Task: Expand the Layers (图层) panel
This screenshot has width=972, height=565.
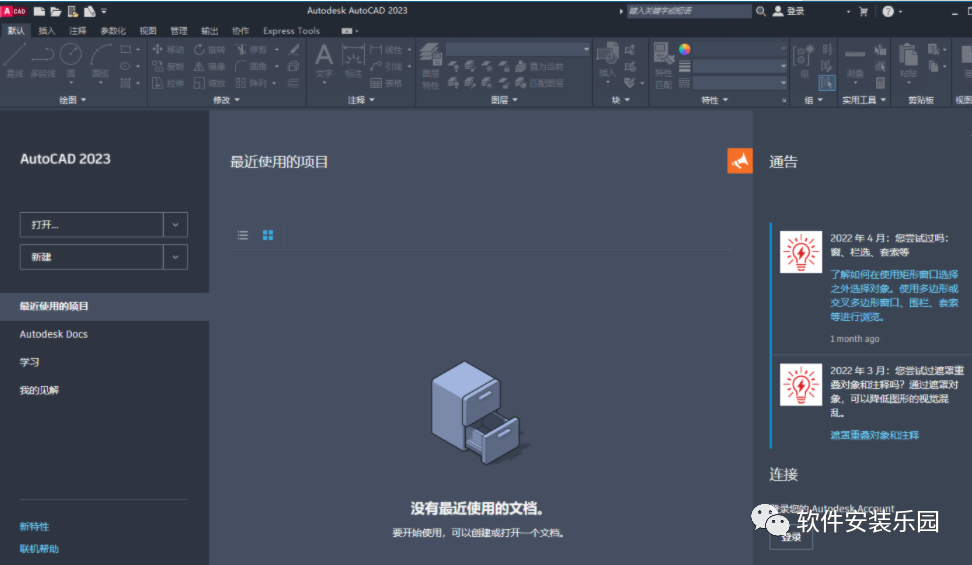Action: (504, 100)
